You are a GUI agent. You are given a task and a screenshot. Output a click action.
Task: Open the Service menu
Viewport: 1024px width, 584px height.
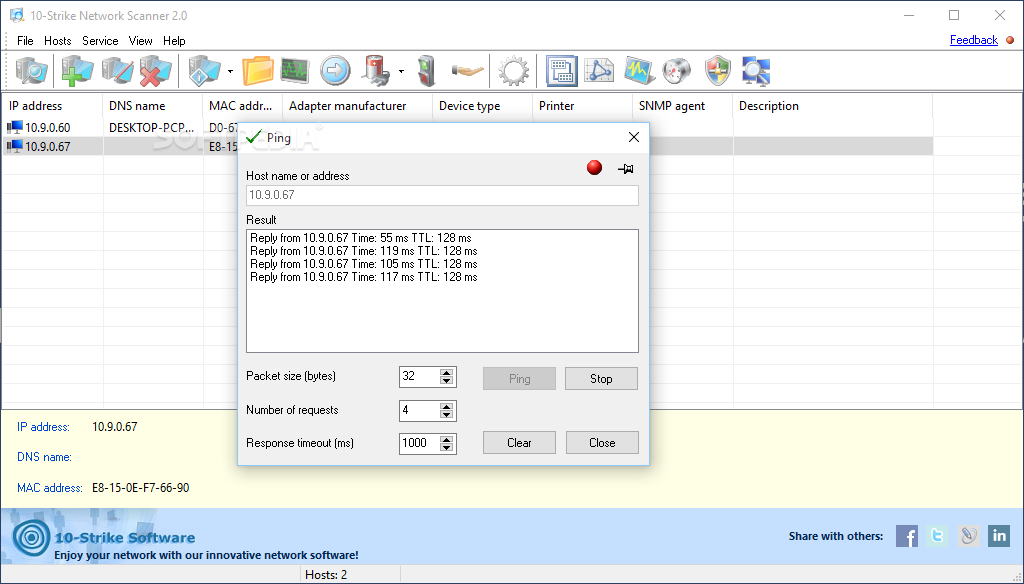pyautogui.click(x=100, y=41)
